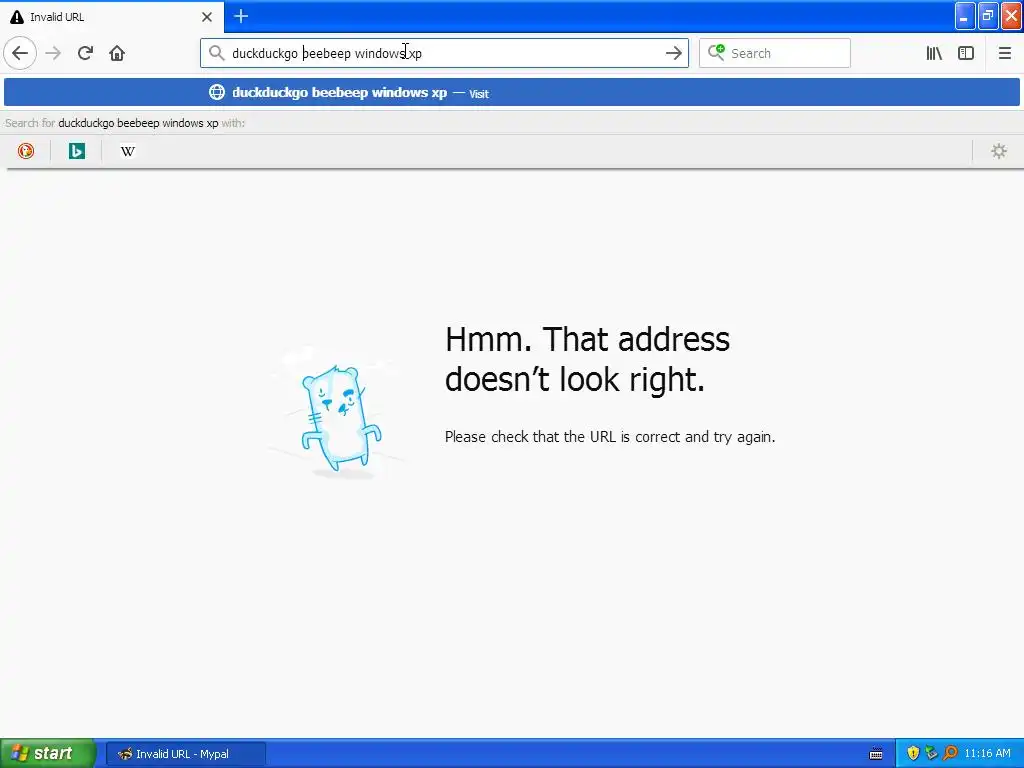
Task: Search with the DuckDuckGo engine icon
Action: [25, 152]
